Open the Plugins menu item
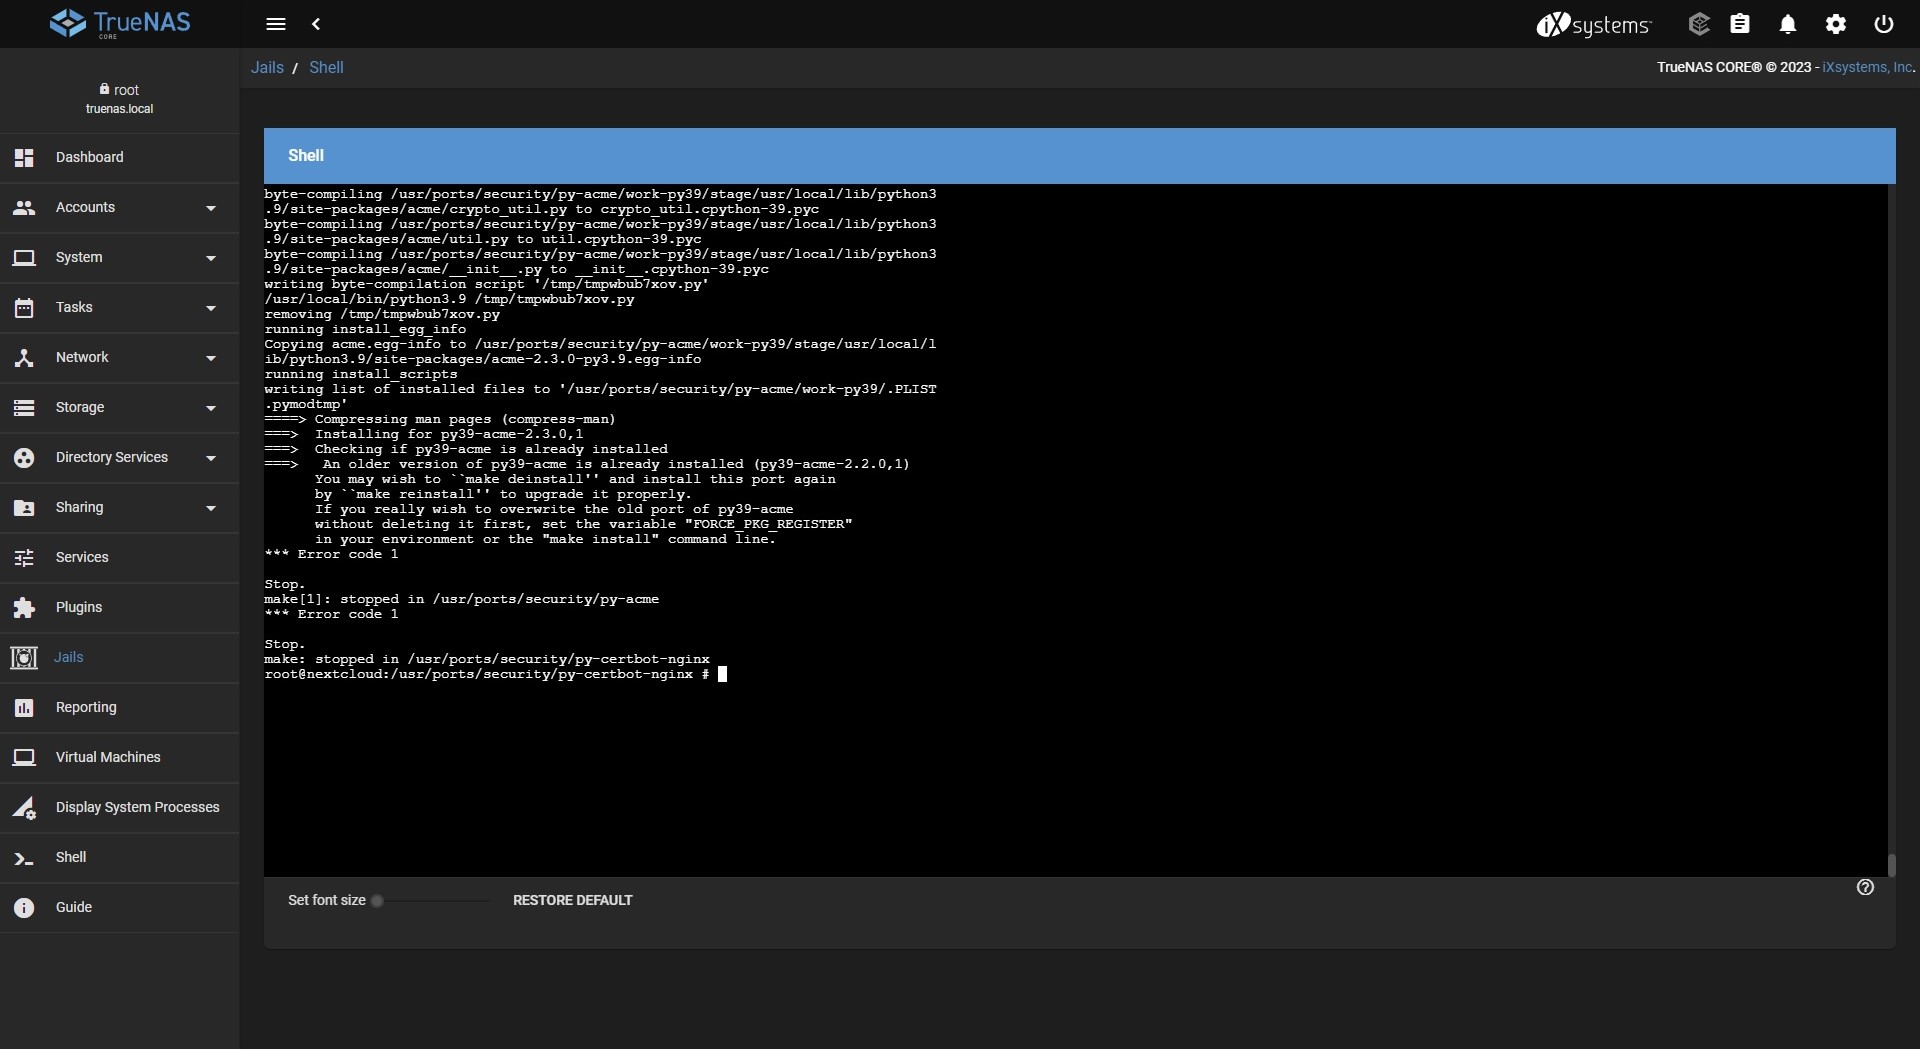 click(119, 608)
